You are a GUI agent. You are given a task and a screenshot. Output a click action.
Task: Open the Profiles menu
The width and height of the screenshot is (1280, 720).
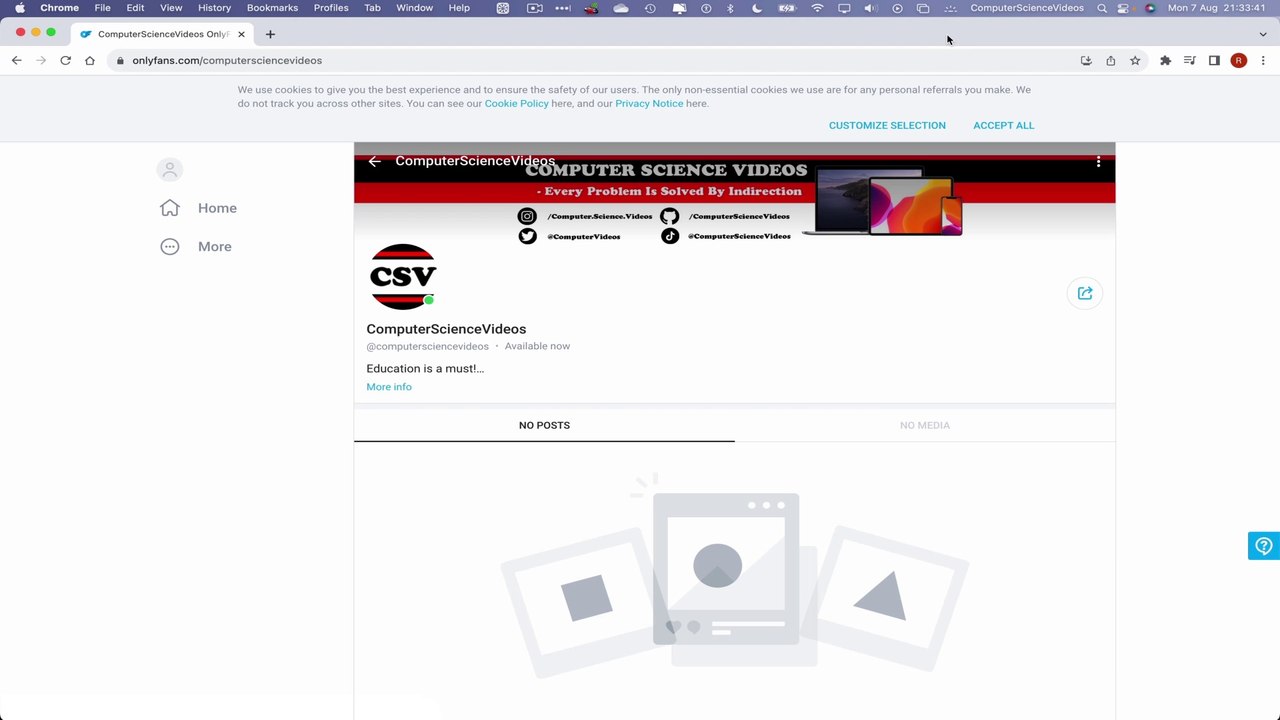[331, 8]
